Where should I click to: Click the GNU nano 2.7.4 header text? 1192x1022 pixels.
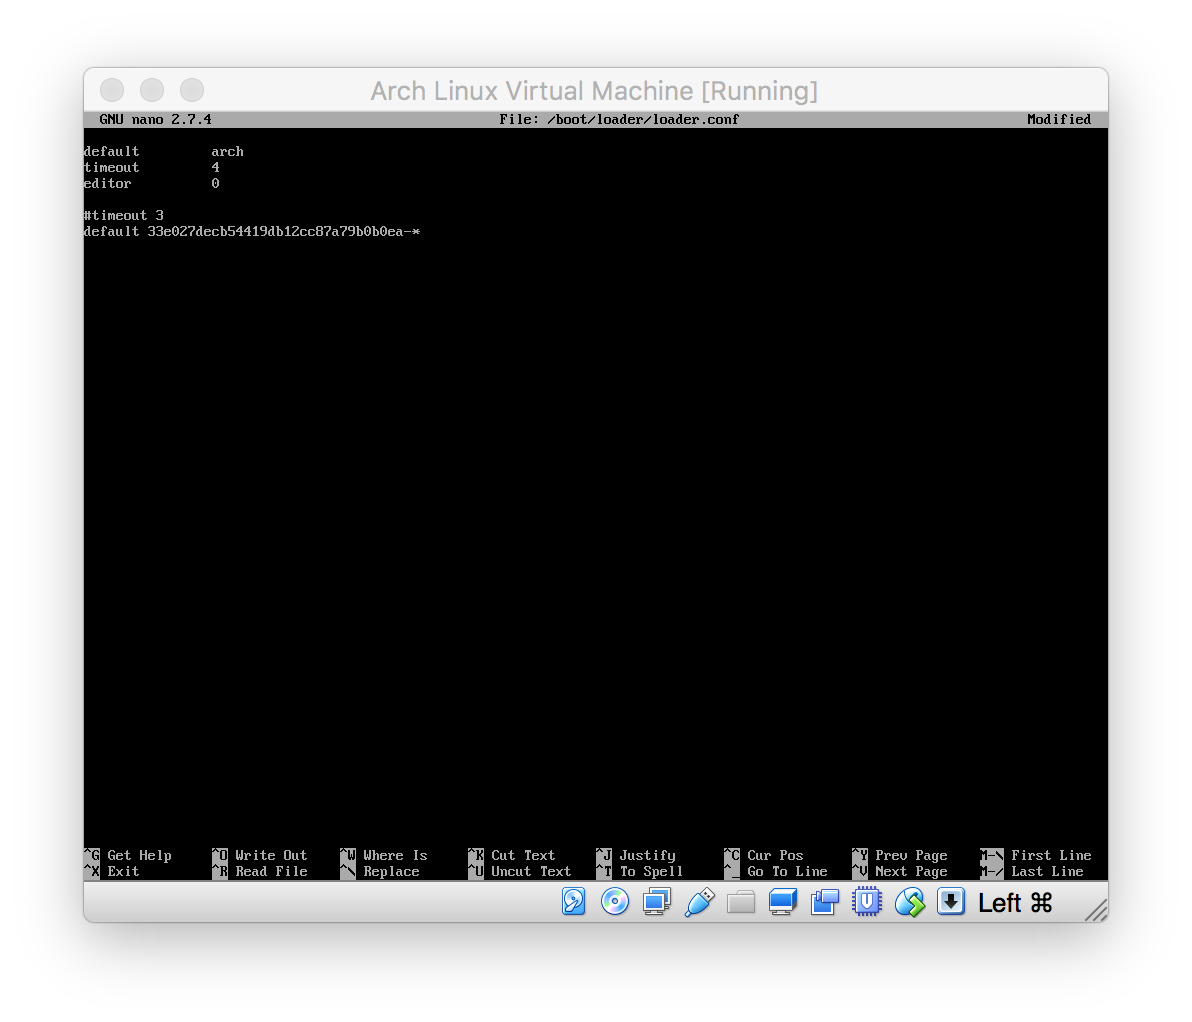coord(155,119)
